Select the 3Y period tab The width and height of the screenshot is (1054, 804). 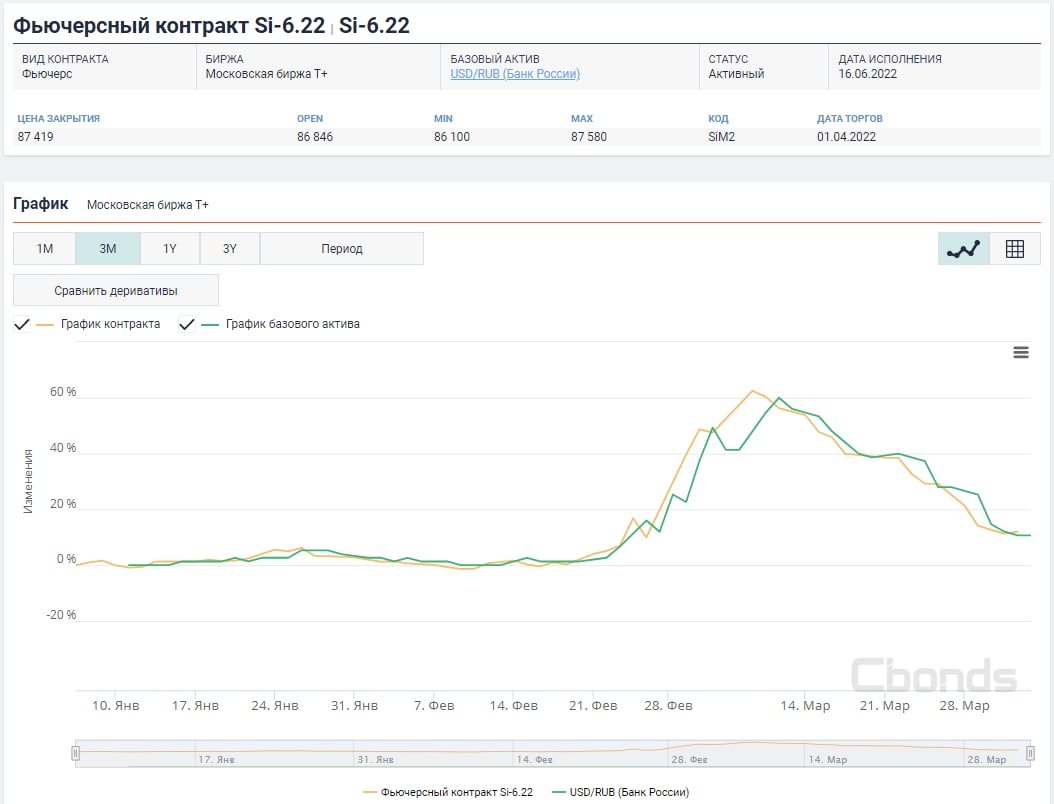229,249
